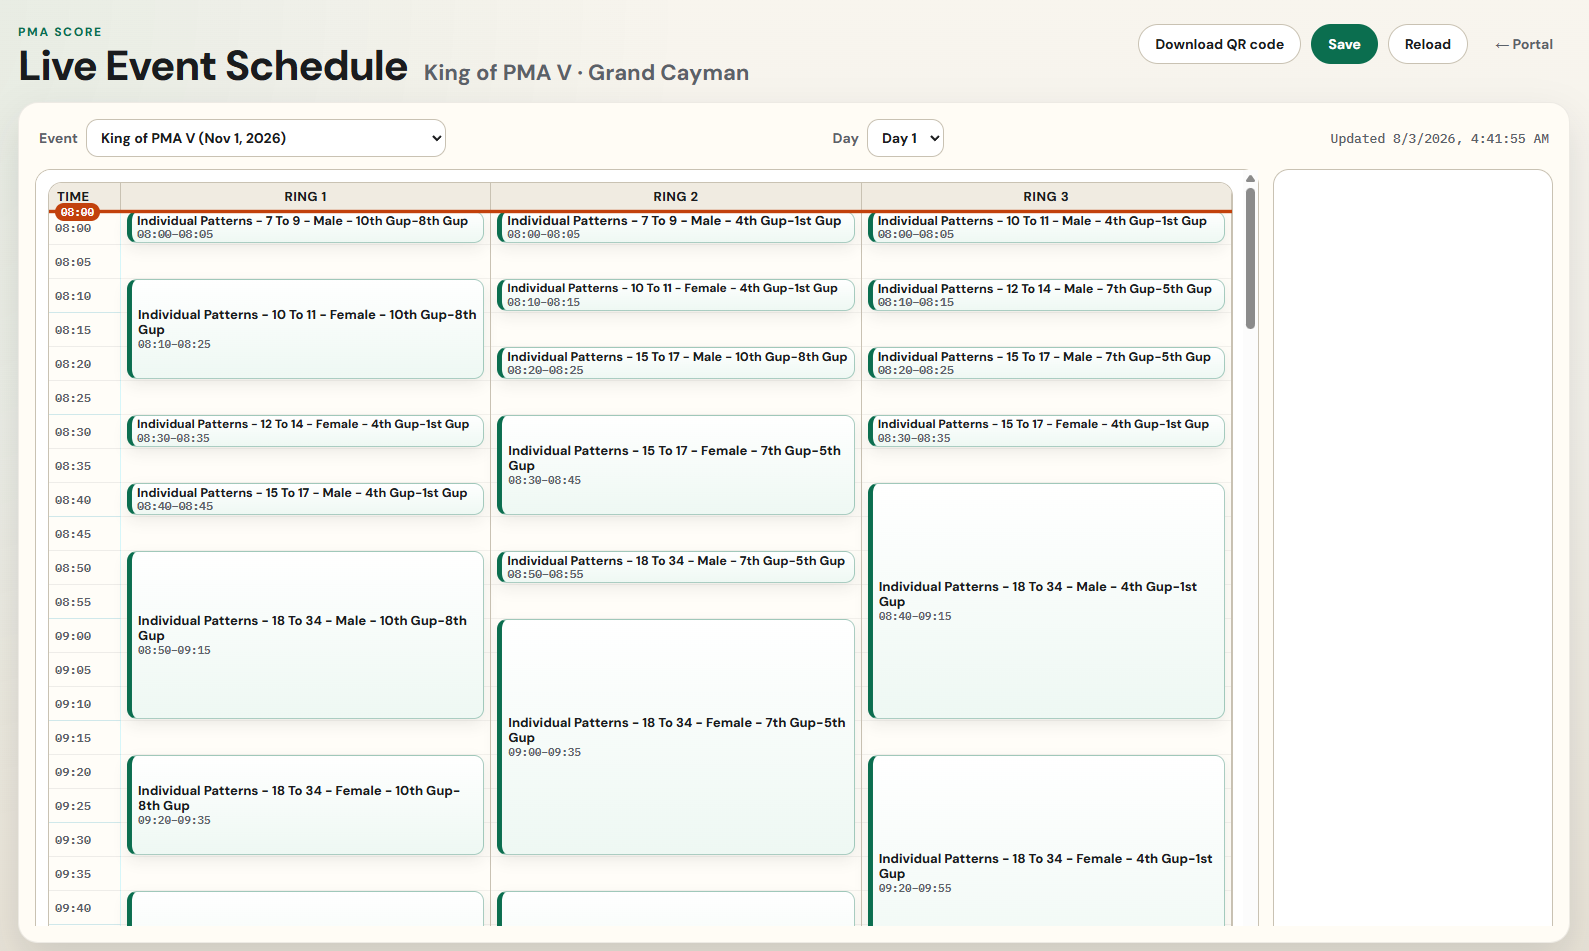The height and width of the screenshot is (951, 1589).
Task: Select the 7 To 9 Male 4th Gup-1st Gup card
Action: [x=676, y=227]
